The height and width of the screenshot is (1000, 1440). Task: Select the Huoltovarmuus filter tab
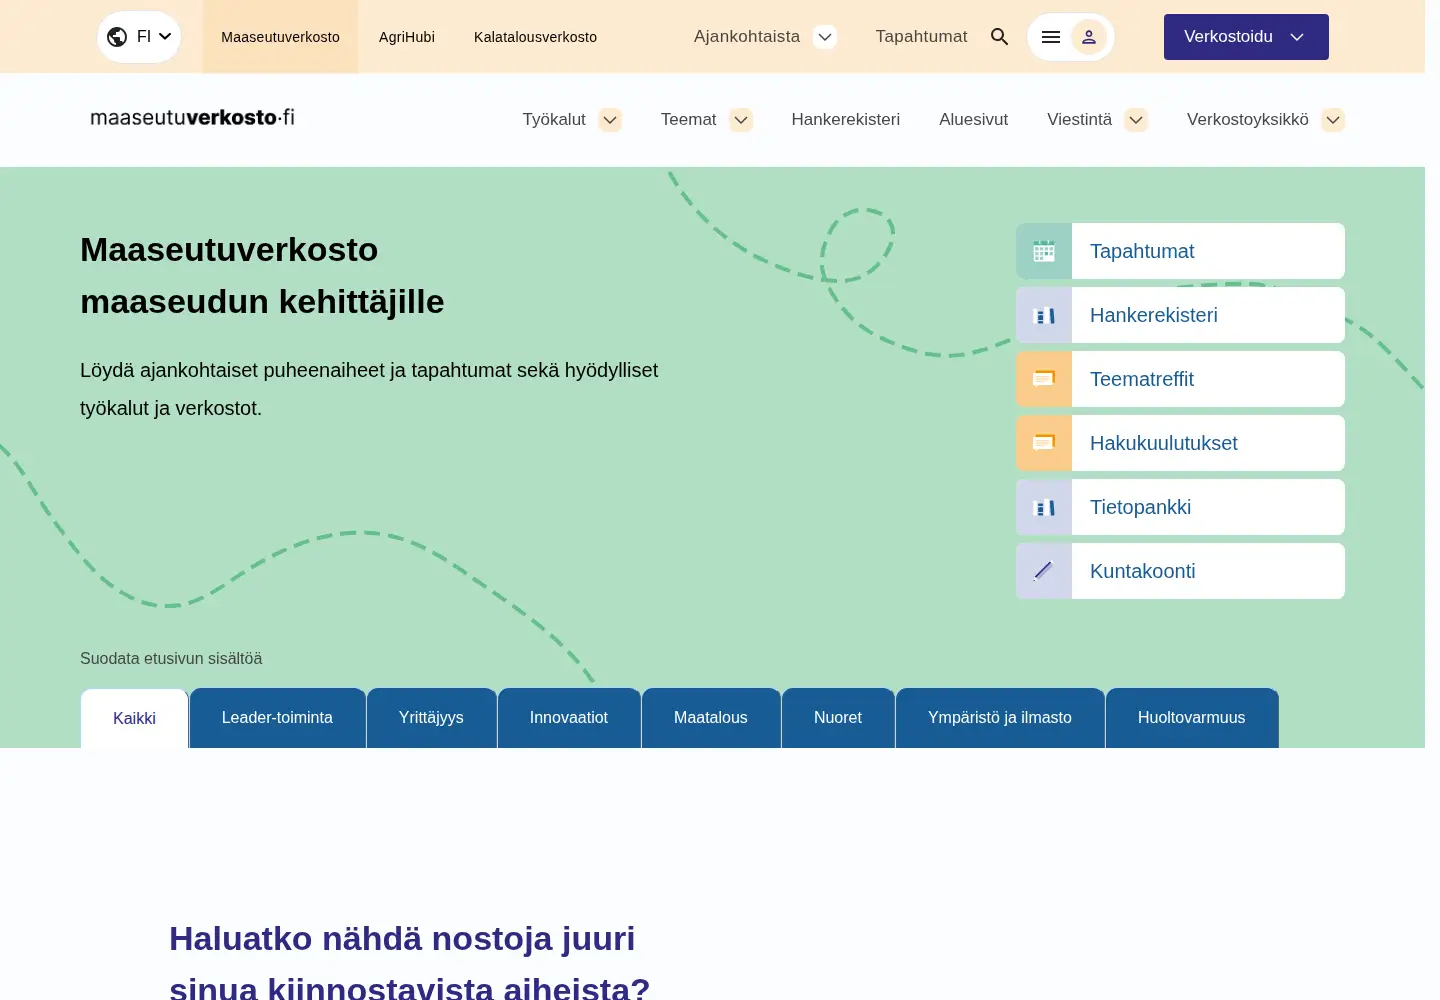1192,718
